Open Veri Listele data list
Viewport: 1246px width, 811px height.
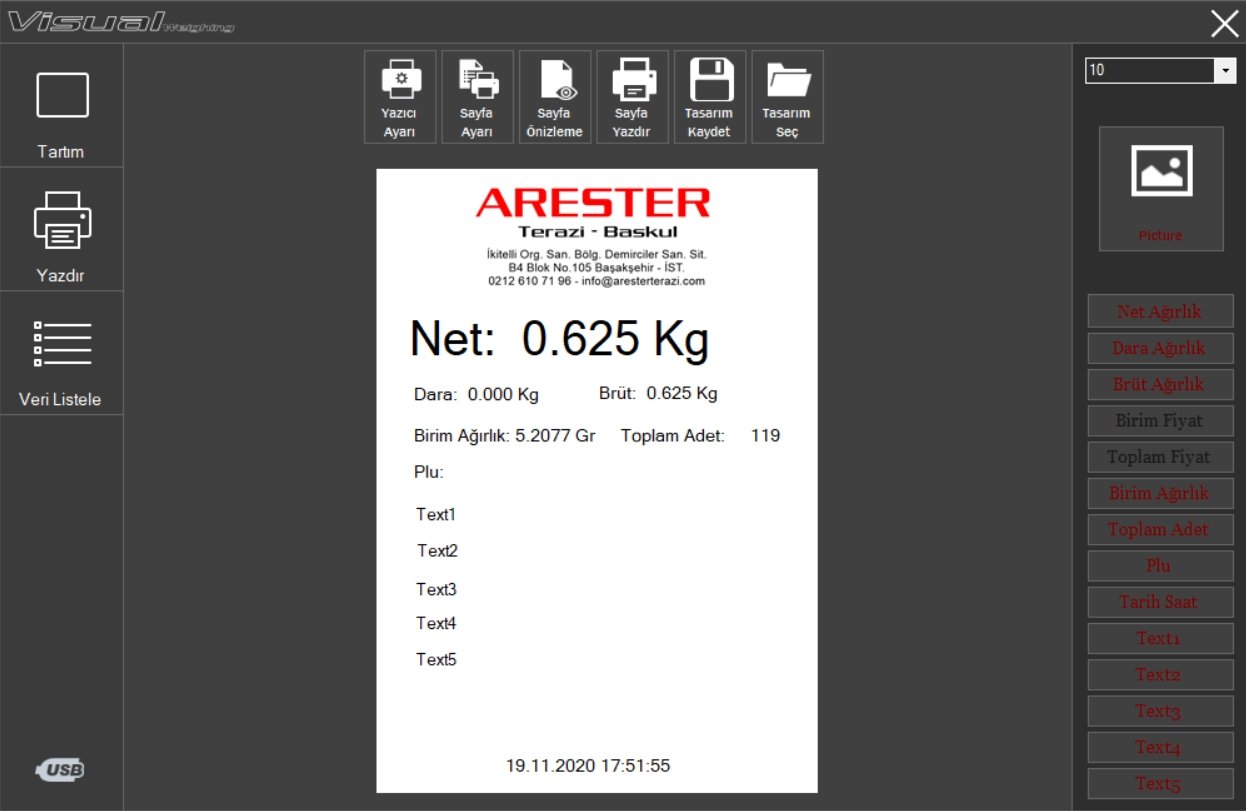[61, 354]
